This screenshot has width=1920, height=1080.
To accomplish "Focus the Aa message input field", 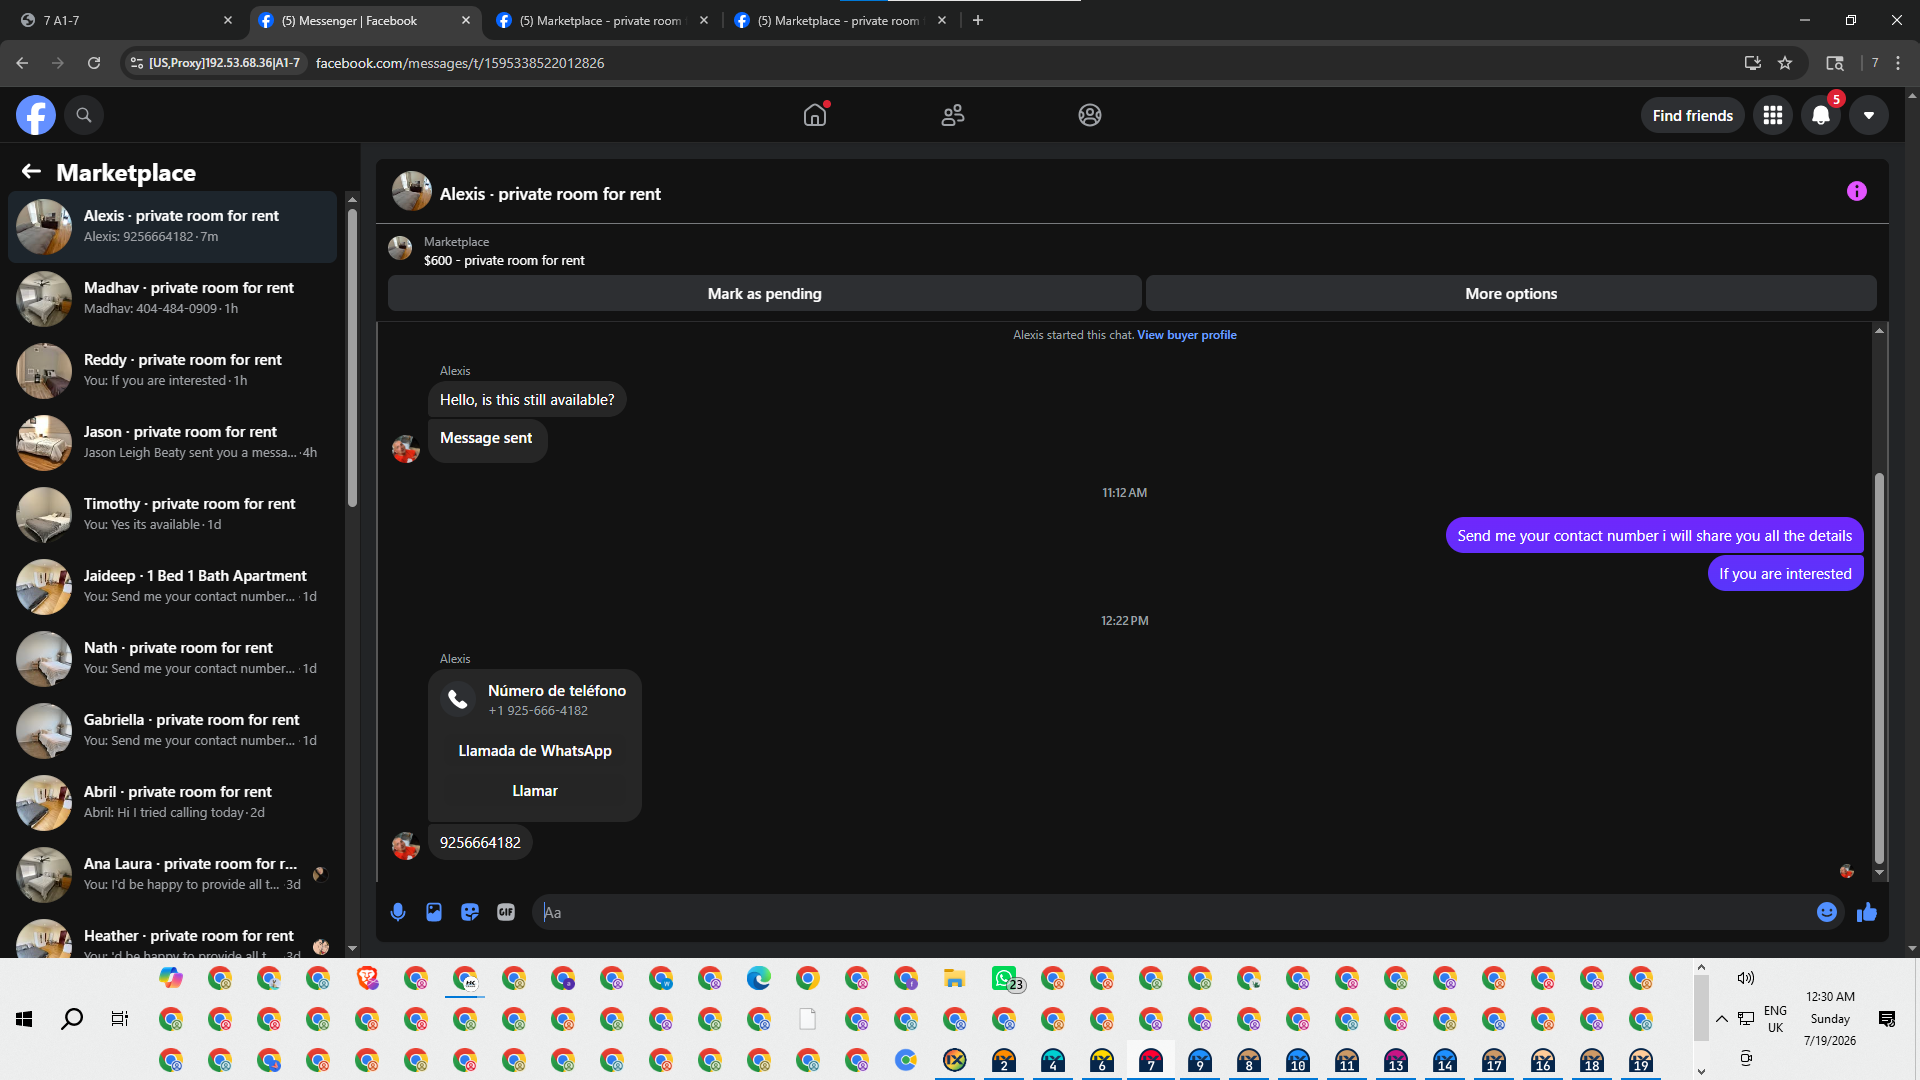I will tap(1175, 912).
